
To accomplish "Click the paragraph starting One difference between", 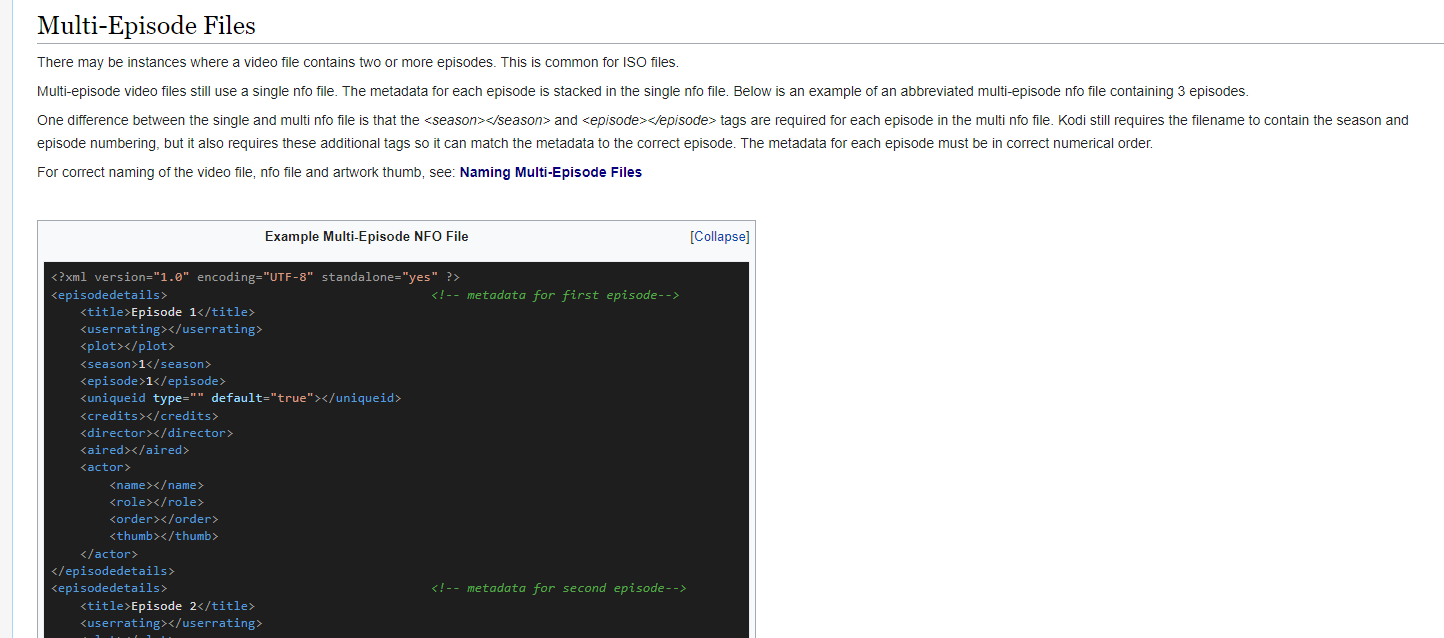I will tap(723, 131).
